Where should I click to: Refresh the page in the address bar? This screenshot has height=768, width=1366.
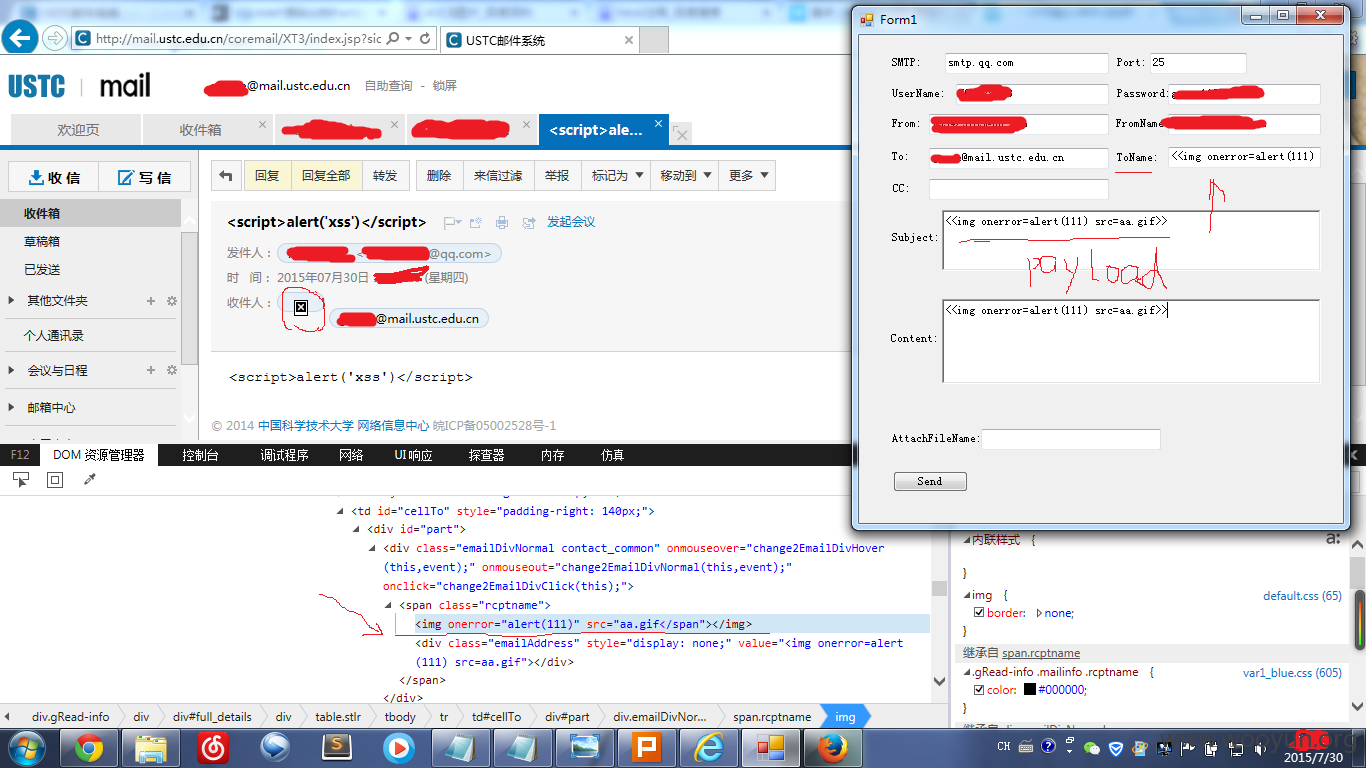pos(426,38)
